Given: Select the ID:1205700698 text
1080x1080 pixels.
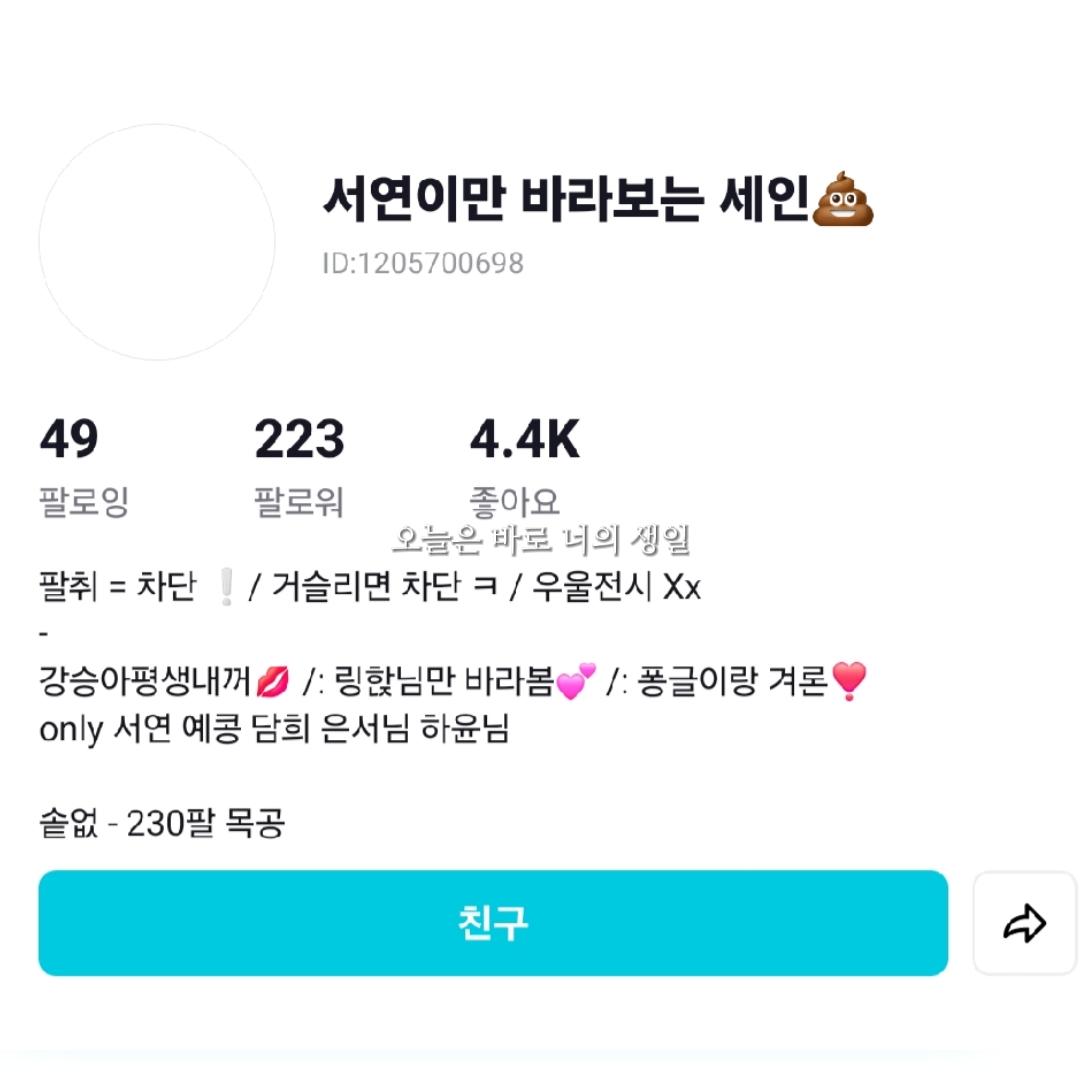Looking at the screenshot, I should (x=423, y=264).
